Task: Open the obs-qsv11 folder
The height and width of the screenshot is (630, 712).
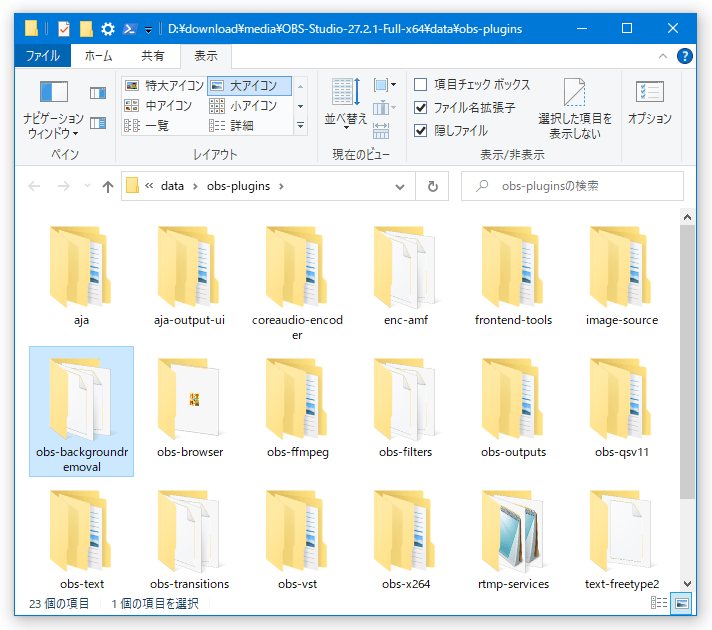Action: click(x=622, y=408)
